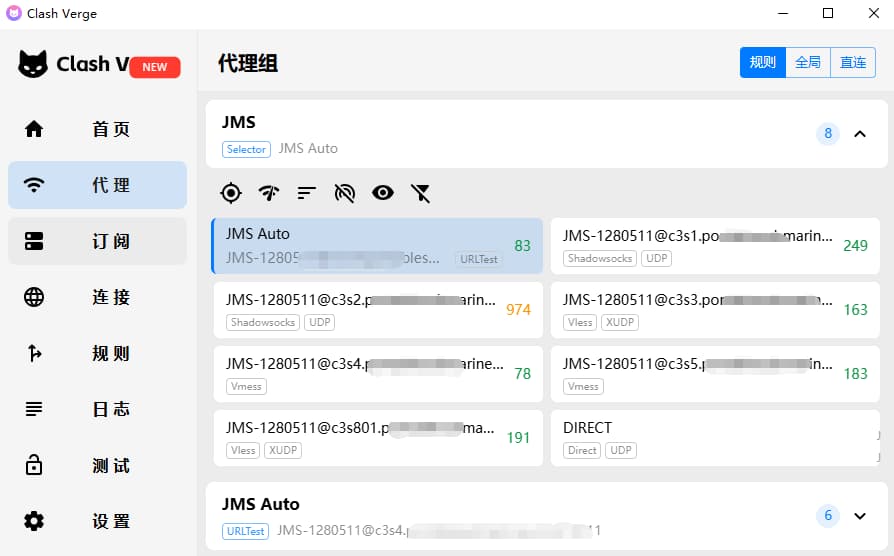This screenshot has width=894, height=556.
Task: Switch to 直连 direct mode
Action: pos(853,62)
